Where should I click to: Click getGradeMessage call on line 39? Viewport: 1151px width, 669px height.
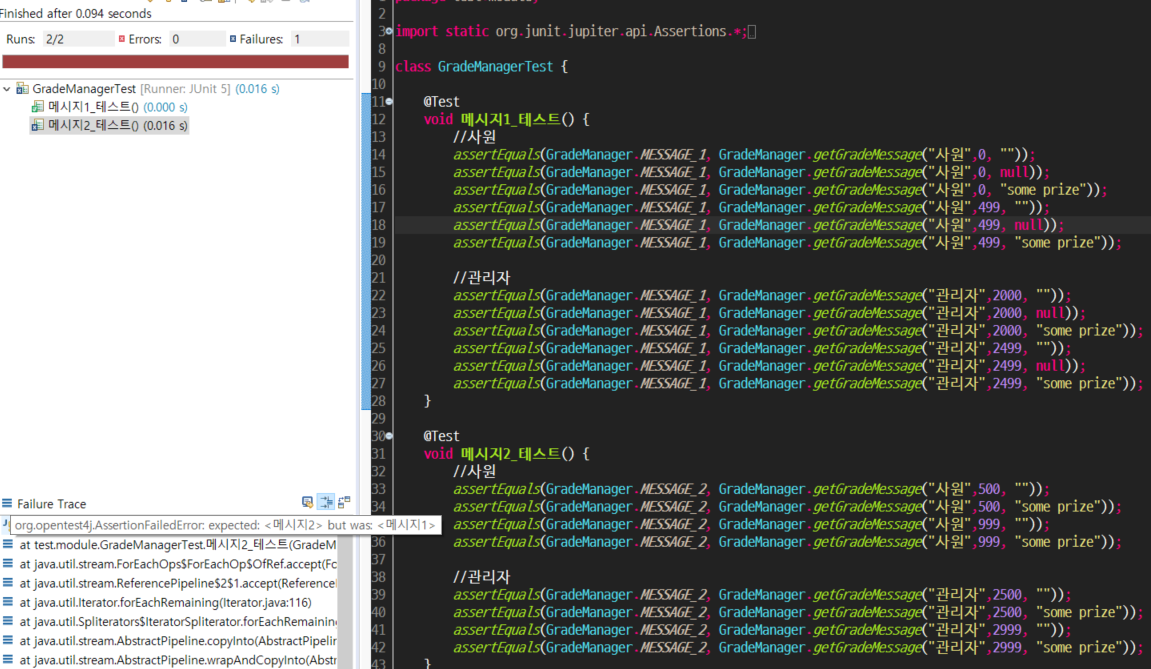click(867, 595)
